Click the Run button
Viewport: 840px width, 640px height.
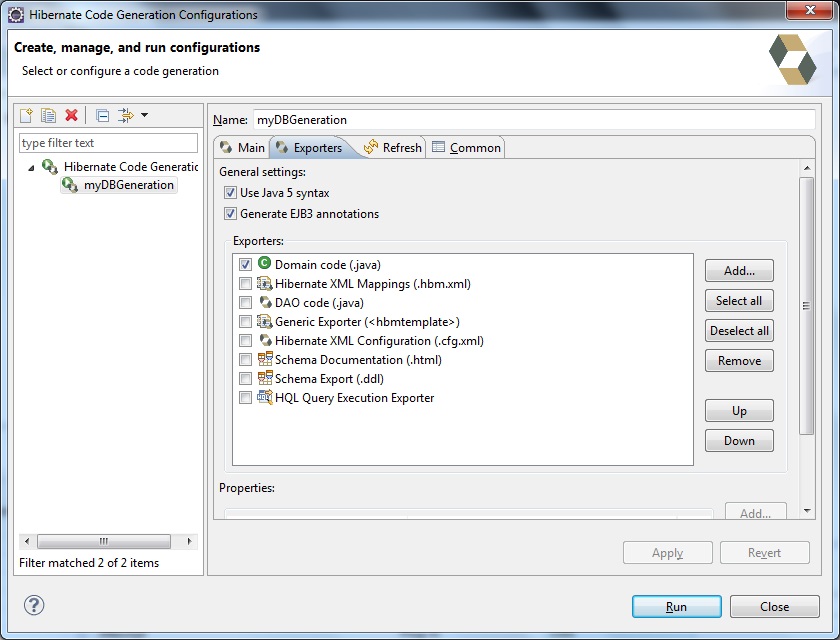click(x=677, y=606)
